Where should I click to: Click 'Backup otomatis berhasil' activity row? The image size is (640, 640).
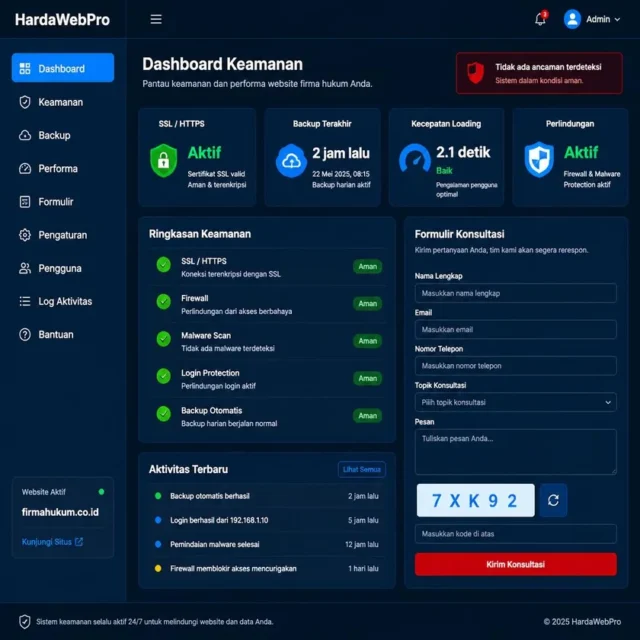[267, 496]
